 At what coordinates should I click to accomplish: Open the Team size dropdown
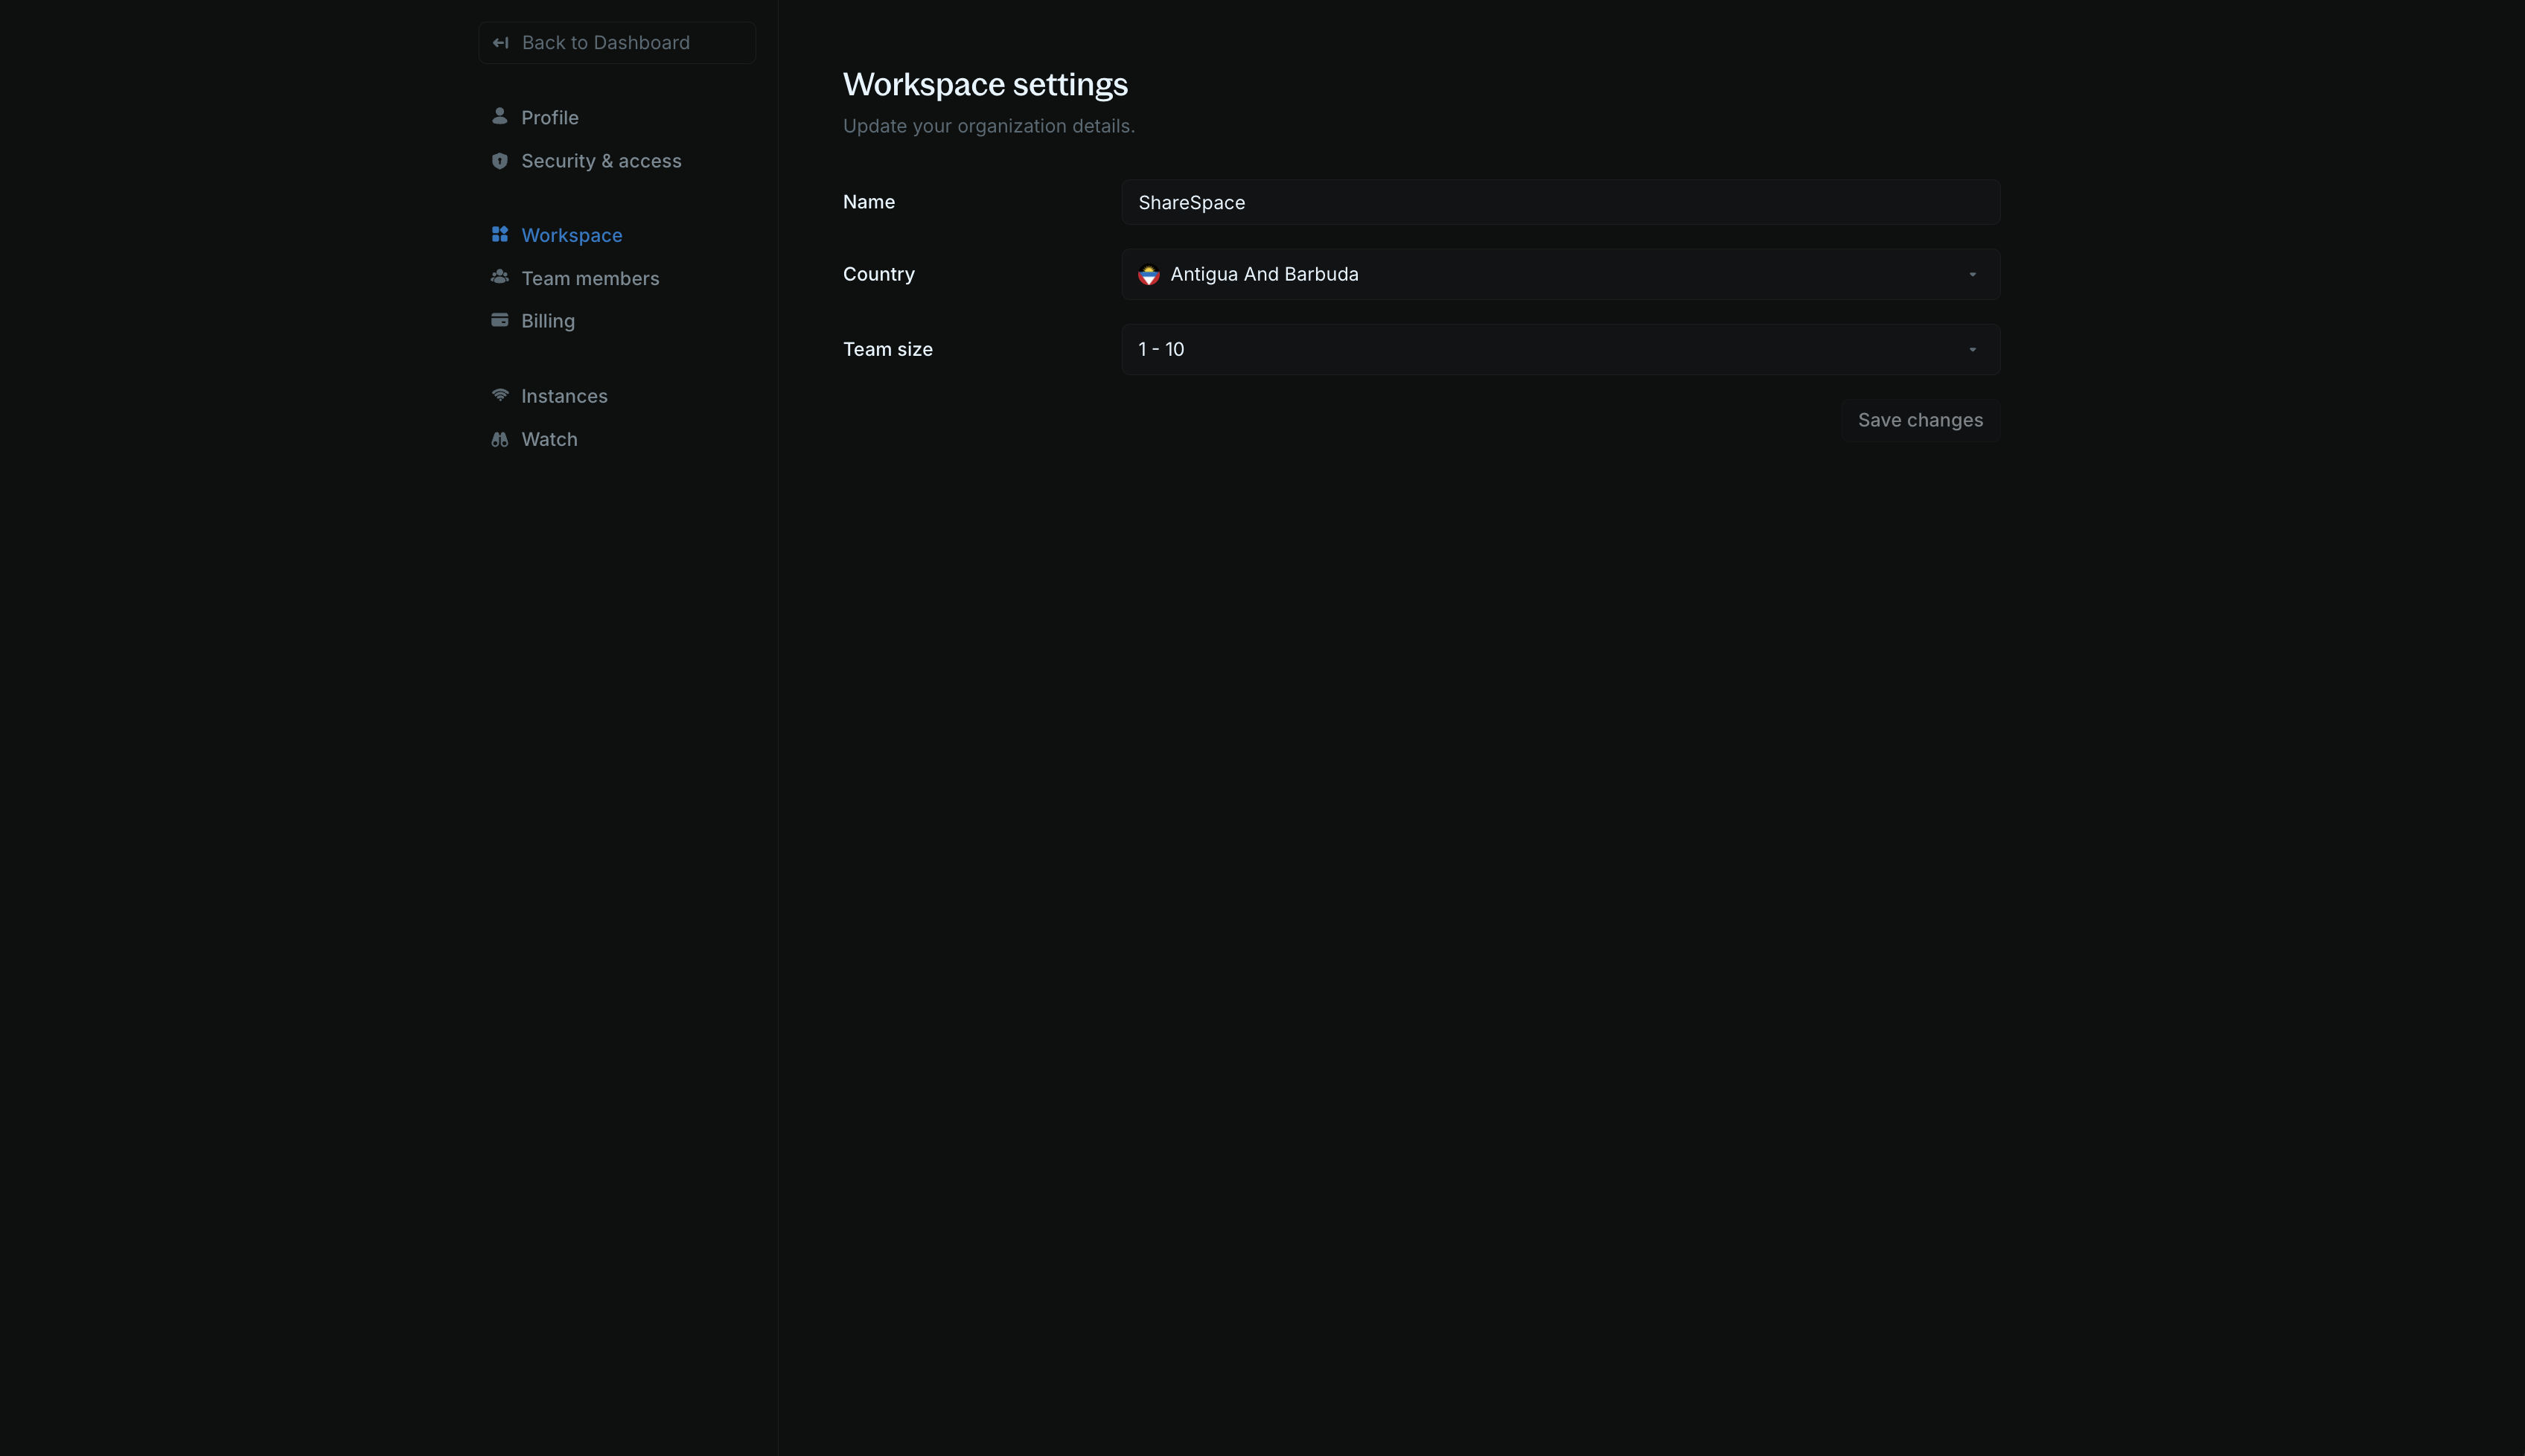pyautogui.click(x=1560, y=349)
